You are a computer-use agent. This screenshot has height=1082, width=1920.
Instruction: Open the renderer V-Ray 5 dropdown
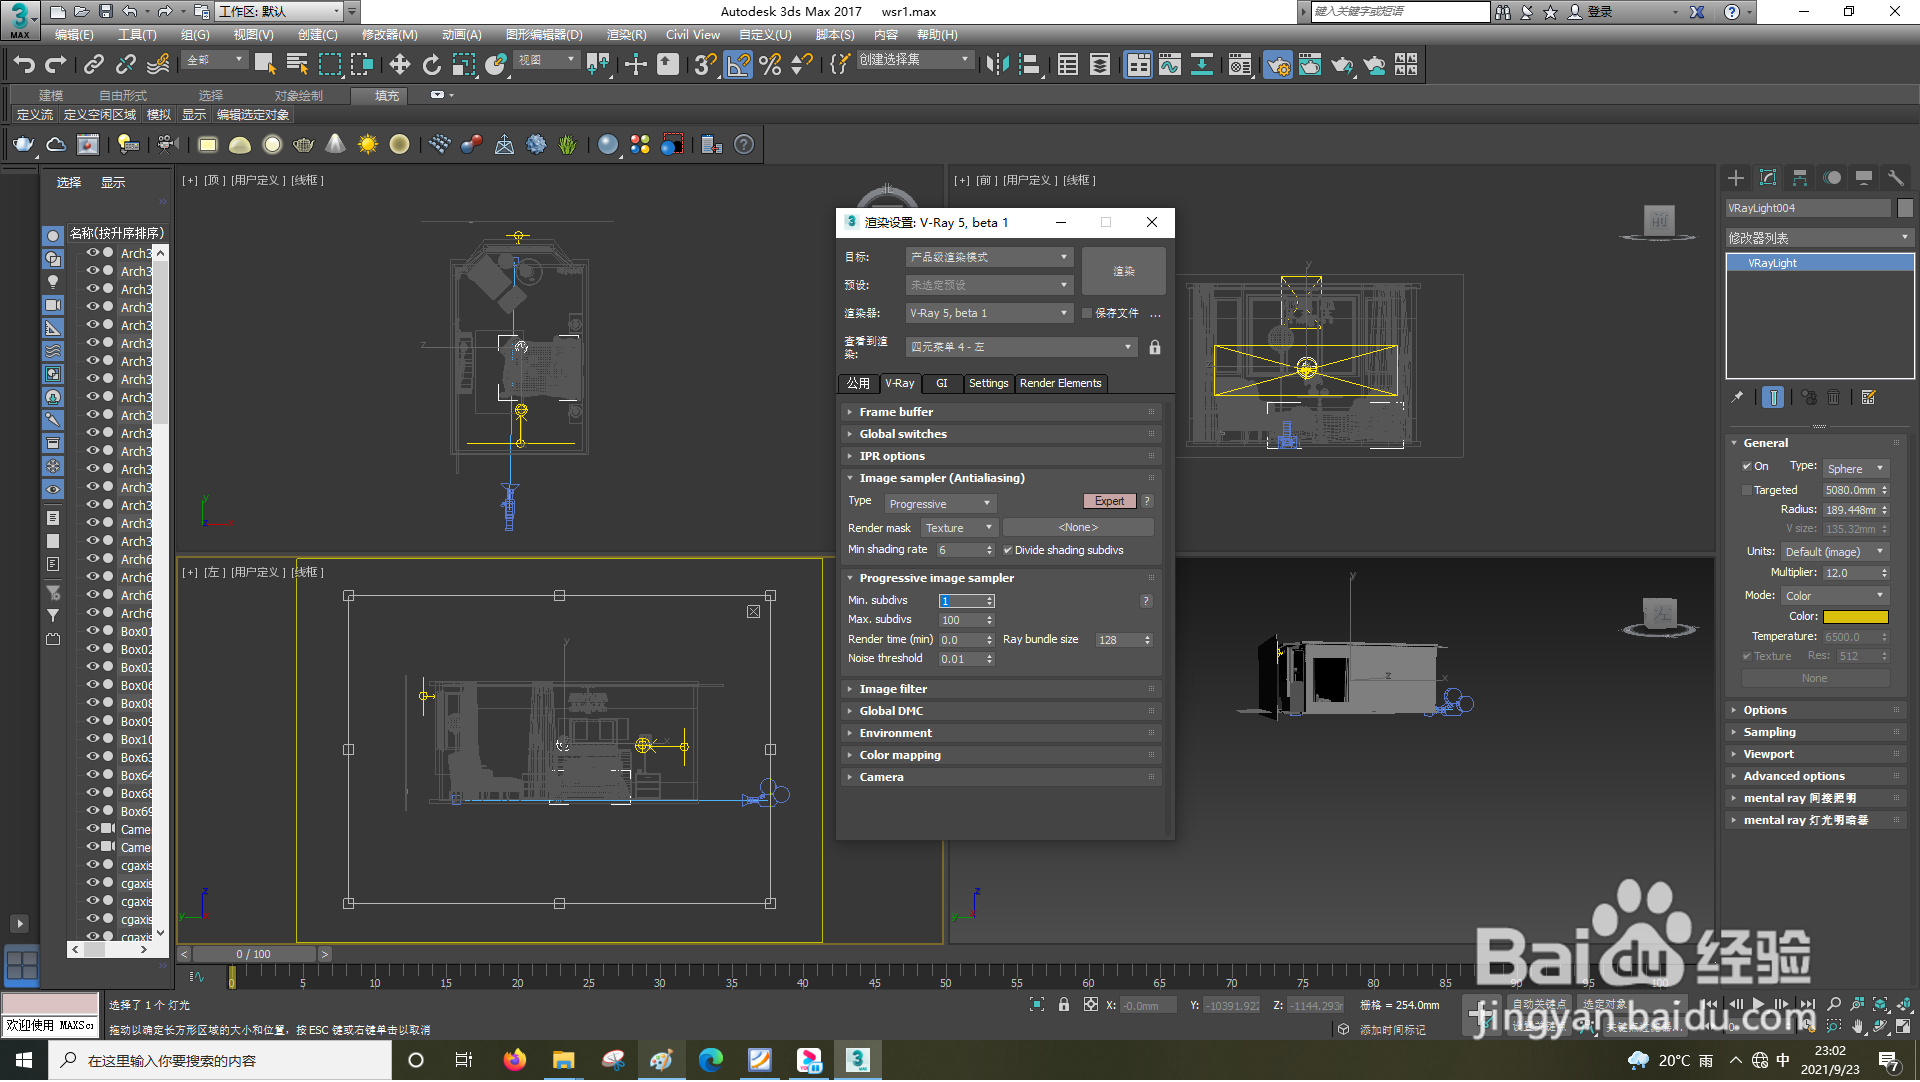tap(989, 313)
